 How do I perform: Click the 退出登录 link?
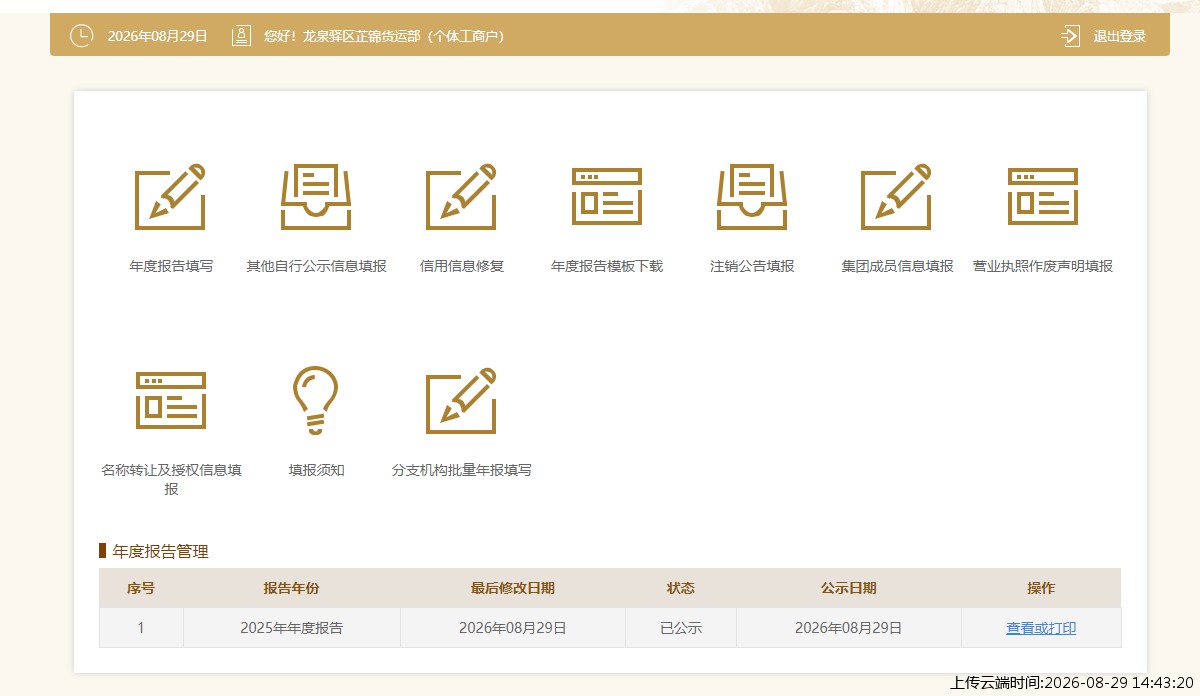1120,36
